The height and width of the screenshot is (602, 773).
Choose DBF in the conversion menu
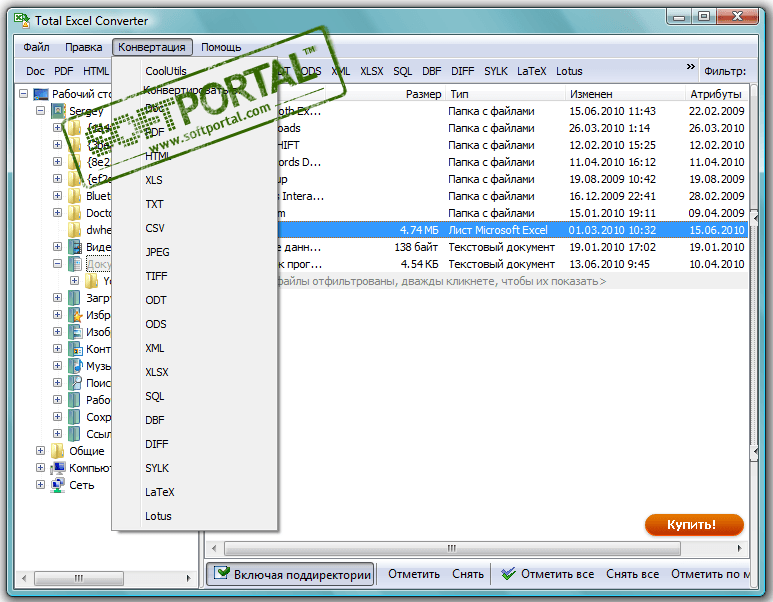click(155, 420)
